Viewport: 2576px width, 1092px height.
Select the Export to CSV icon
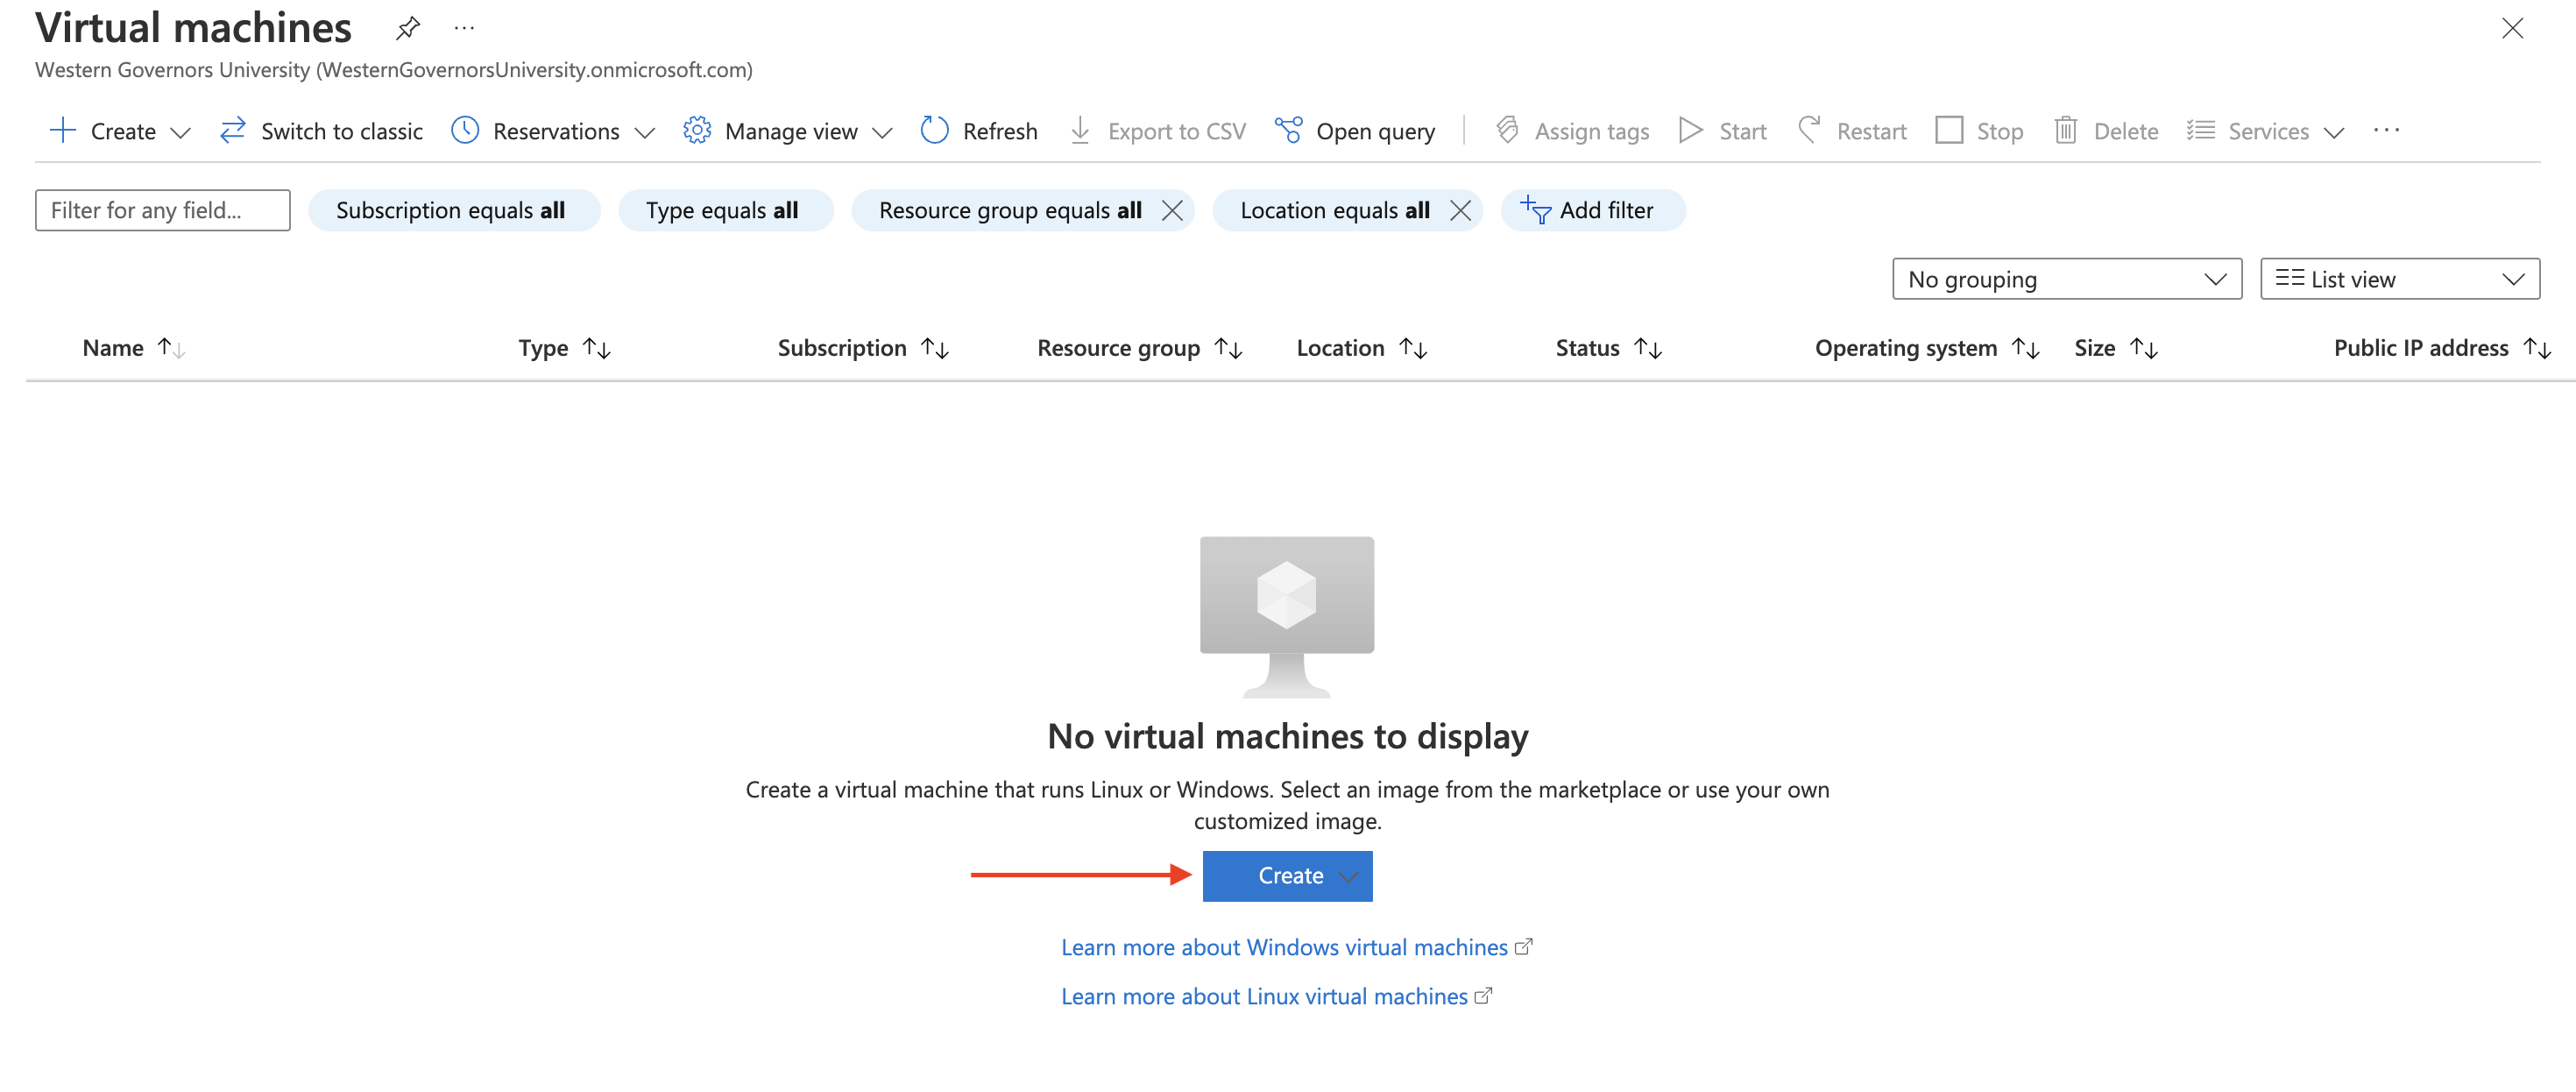1080,130
